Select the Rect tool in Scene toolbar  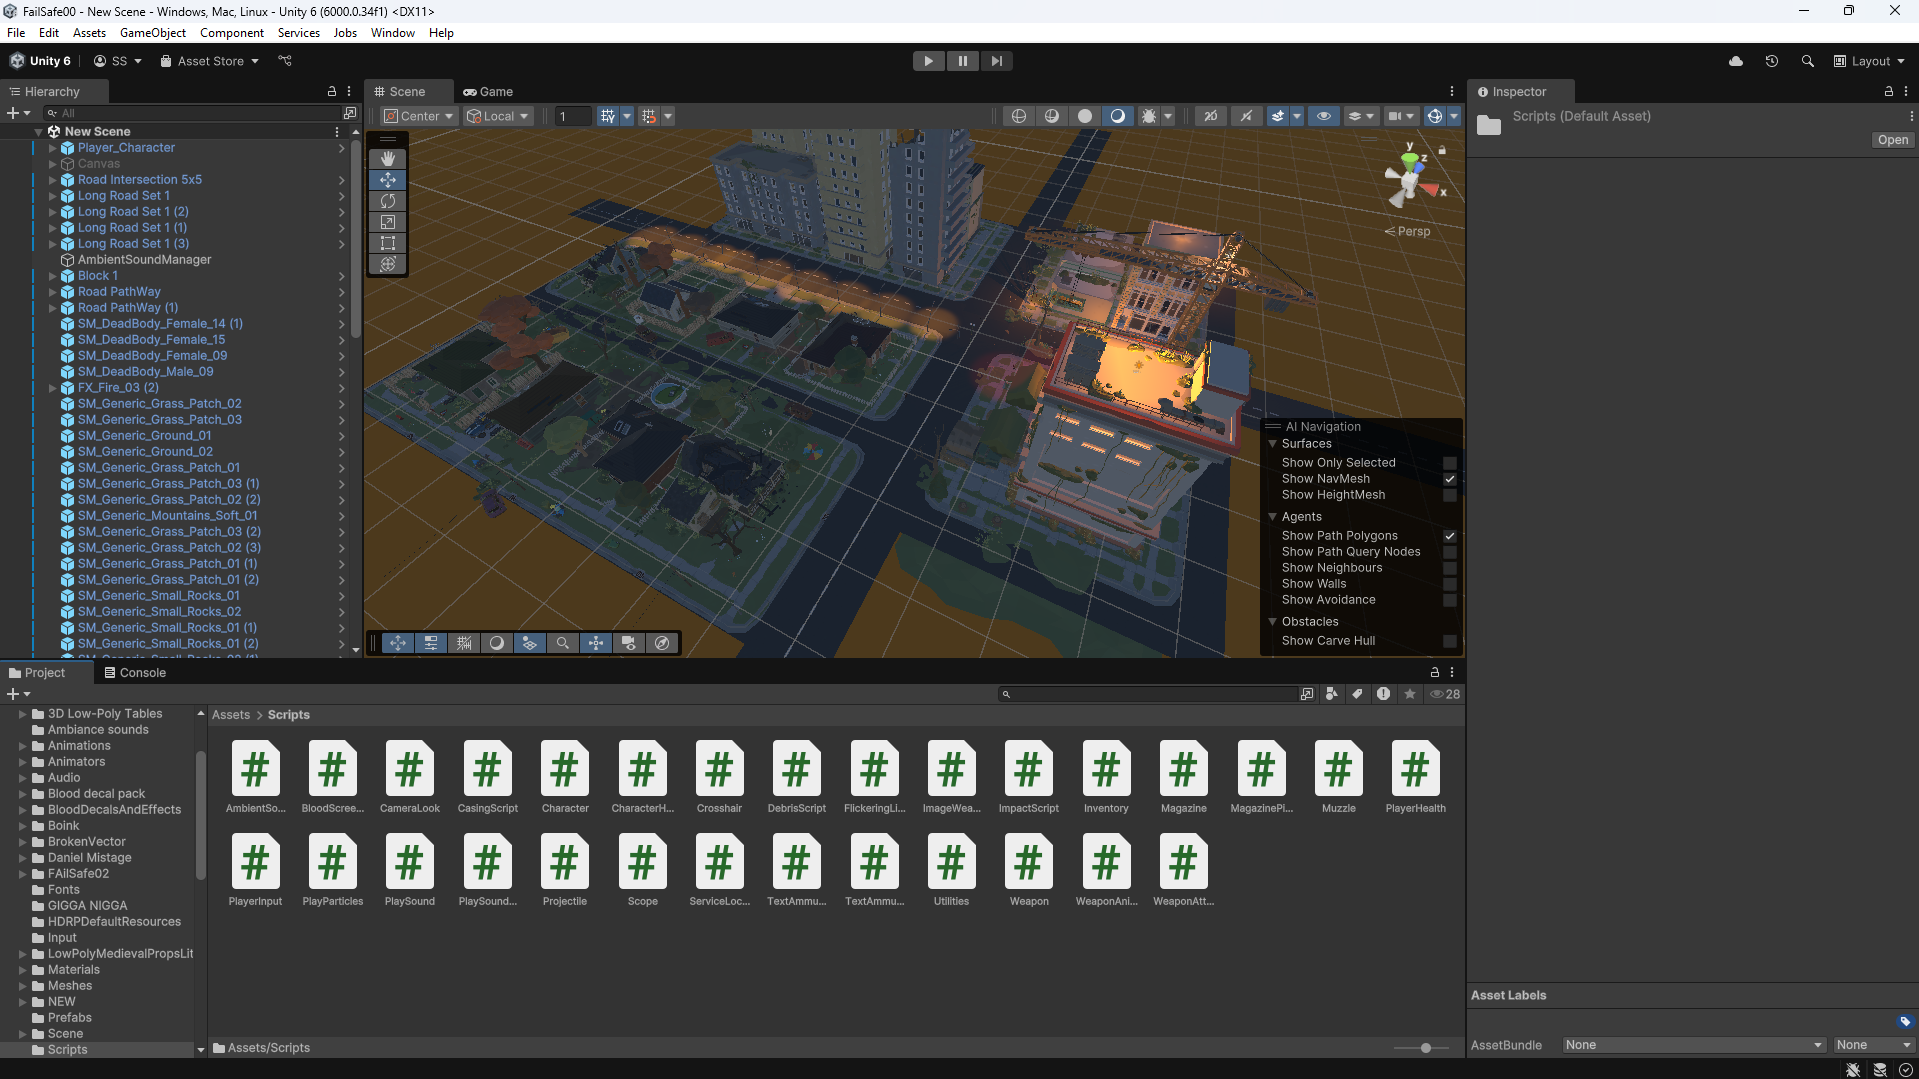point(388,243)
